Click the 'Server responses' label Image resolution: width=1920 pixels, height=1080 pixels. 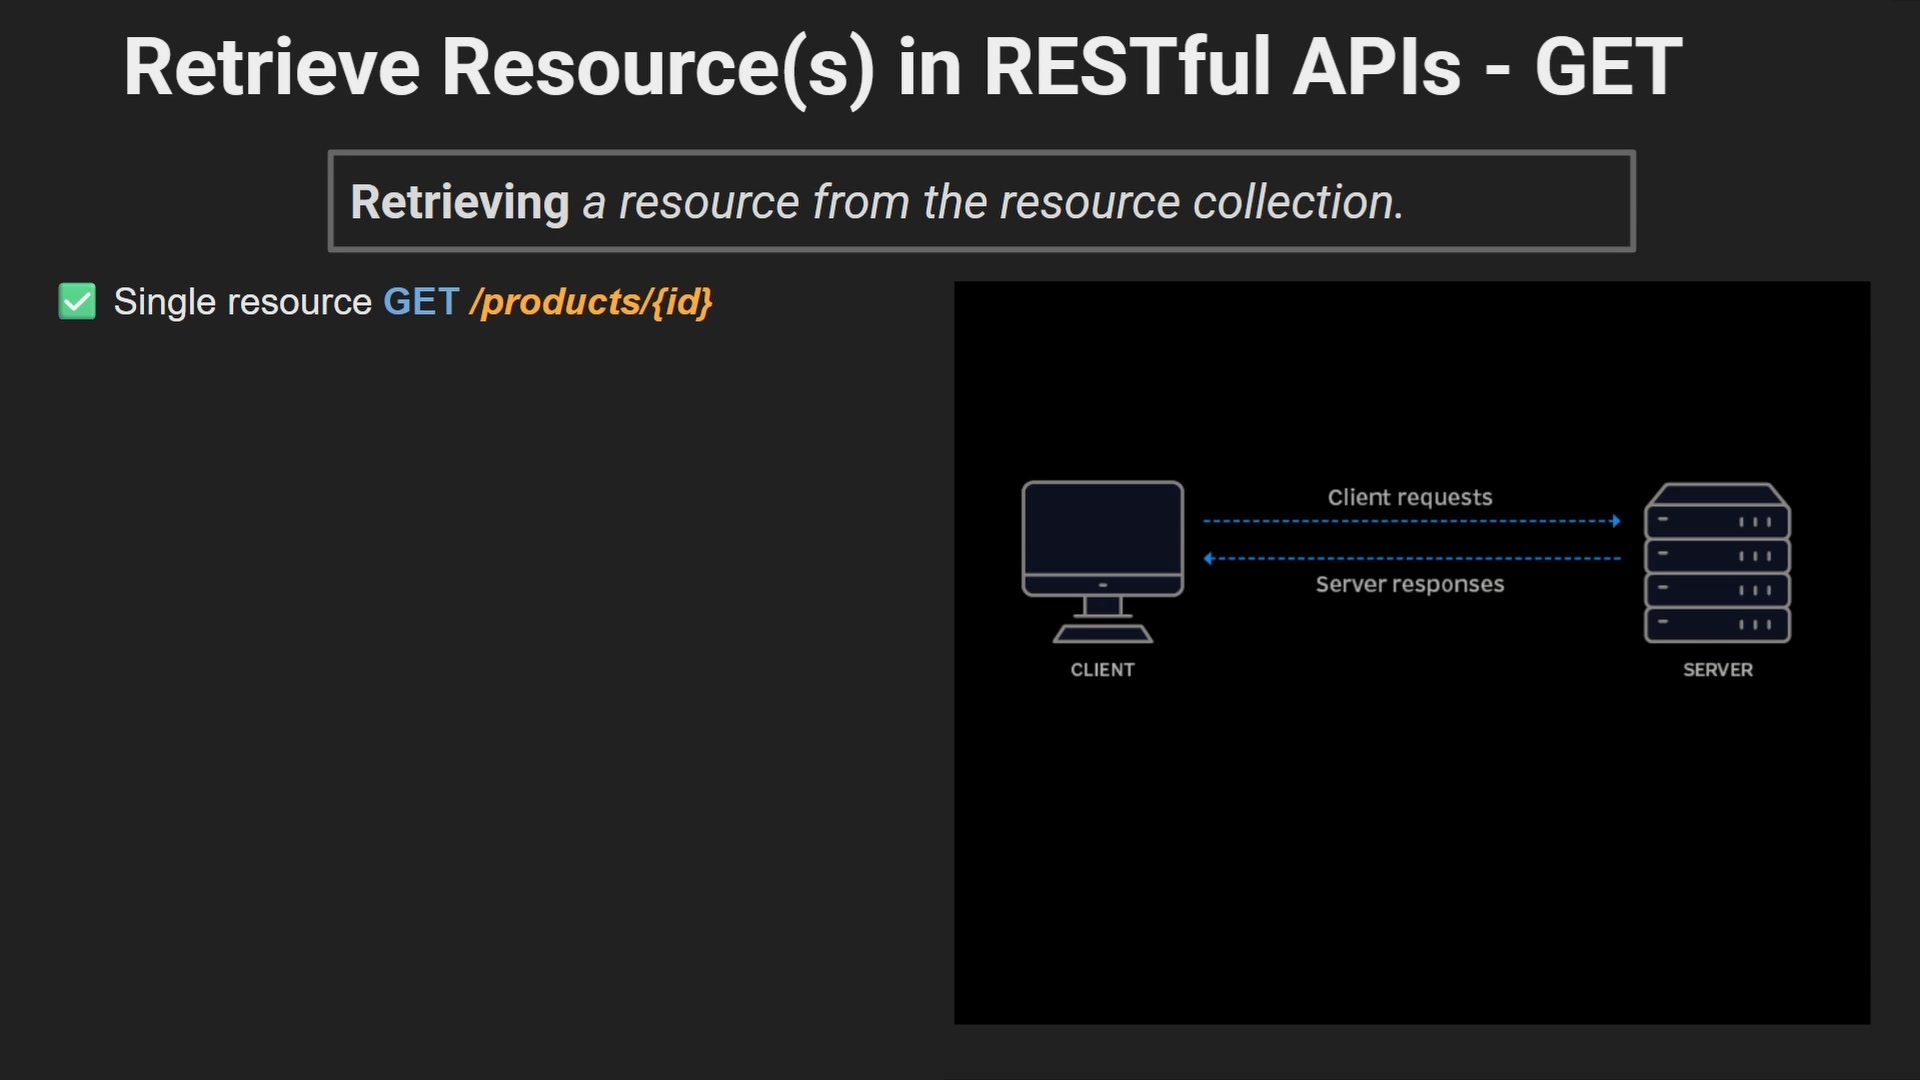point(1409,584)
